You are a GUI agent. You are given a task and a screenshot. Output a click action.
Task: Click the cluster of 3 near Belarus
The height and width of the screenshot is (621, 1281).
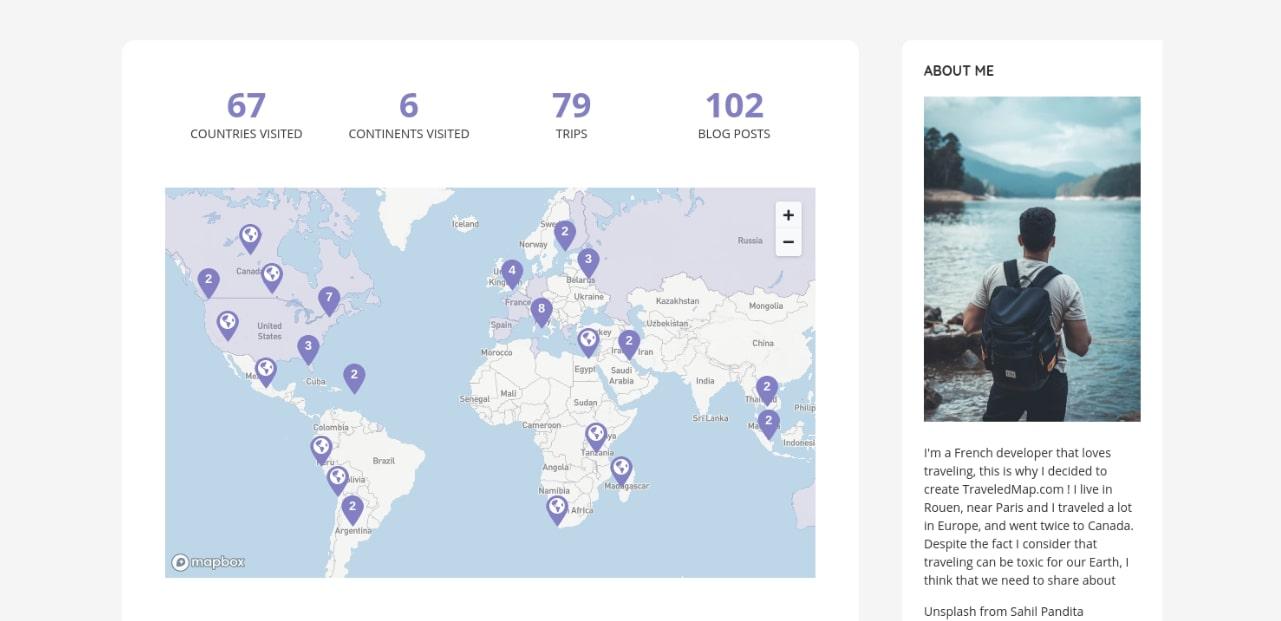coord(588,261)
